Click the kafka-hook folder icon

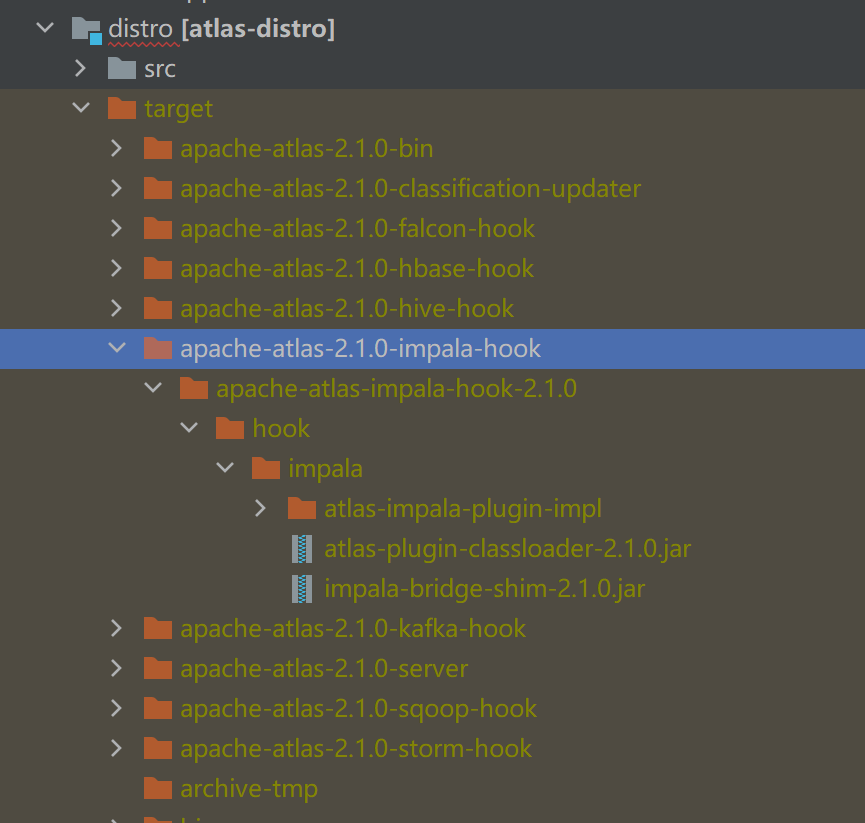tap(158, 628)
